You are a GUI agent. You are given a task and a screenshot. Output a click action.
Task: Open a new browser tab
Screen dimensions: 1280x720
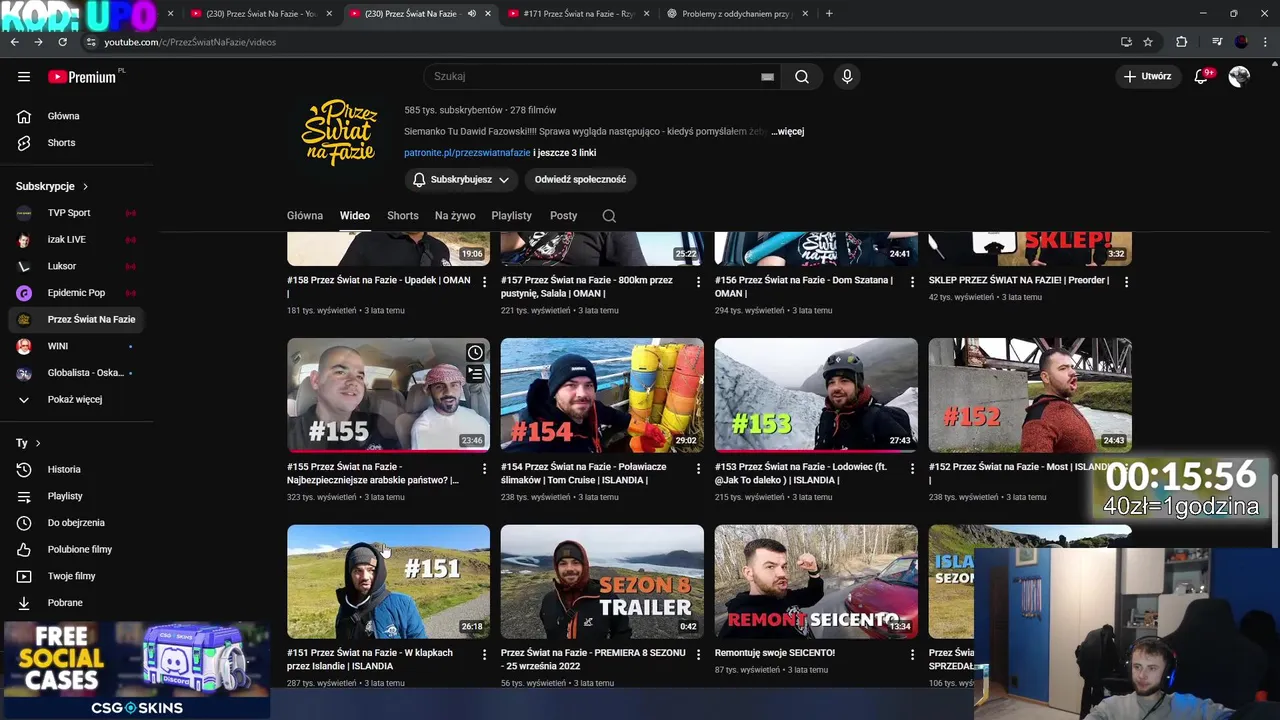pyautogui.click(x=829, y=14)
